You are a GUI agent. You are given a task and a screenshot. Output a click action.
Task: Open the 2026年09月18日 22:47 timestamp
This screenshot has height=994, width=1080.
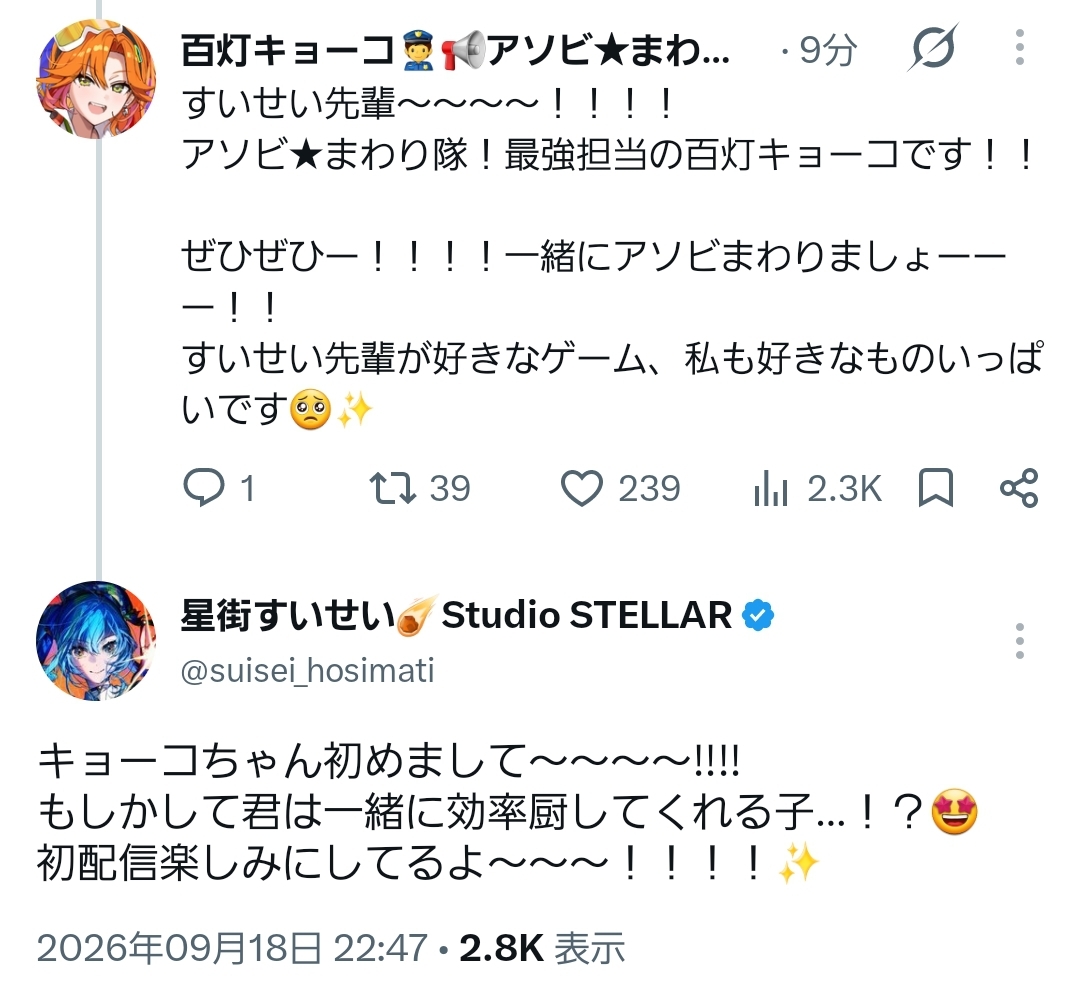click(232, 948)
